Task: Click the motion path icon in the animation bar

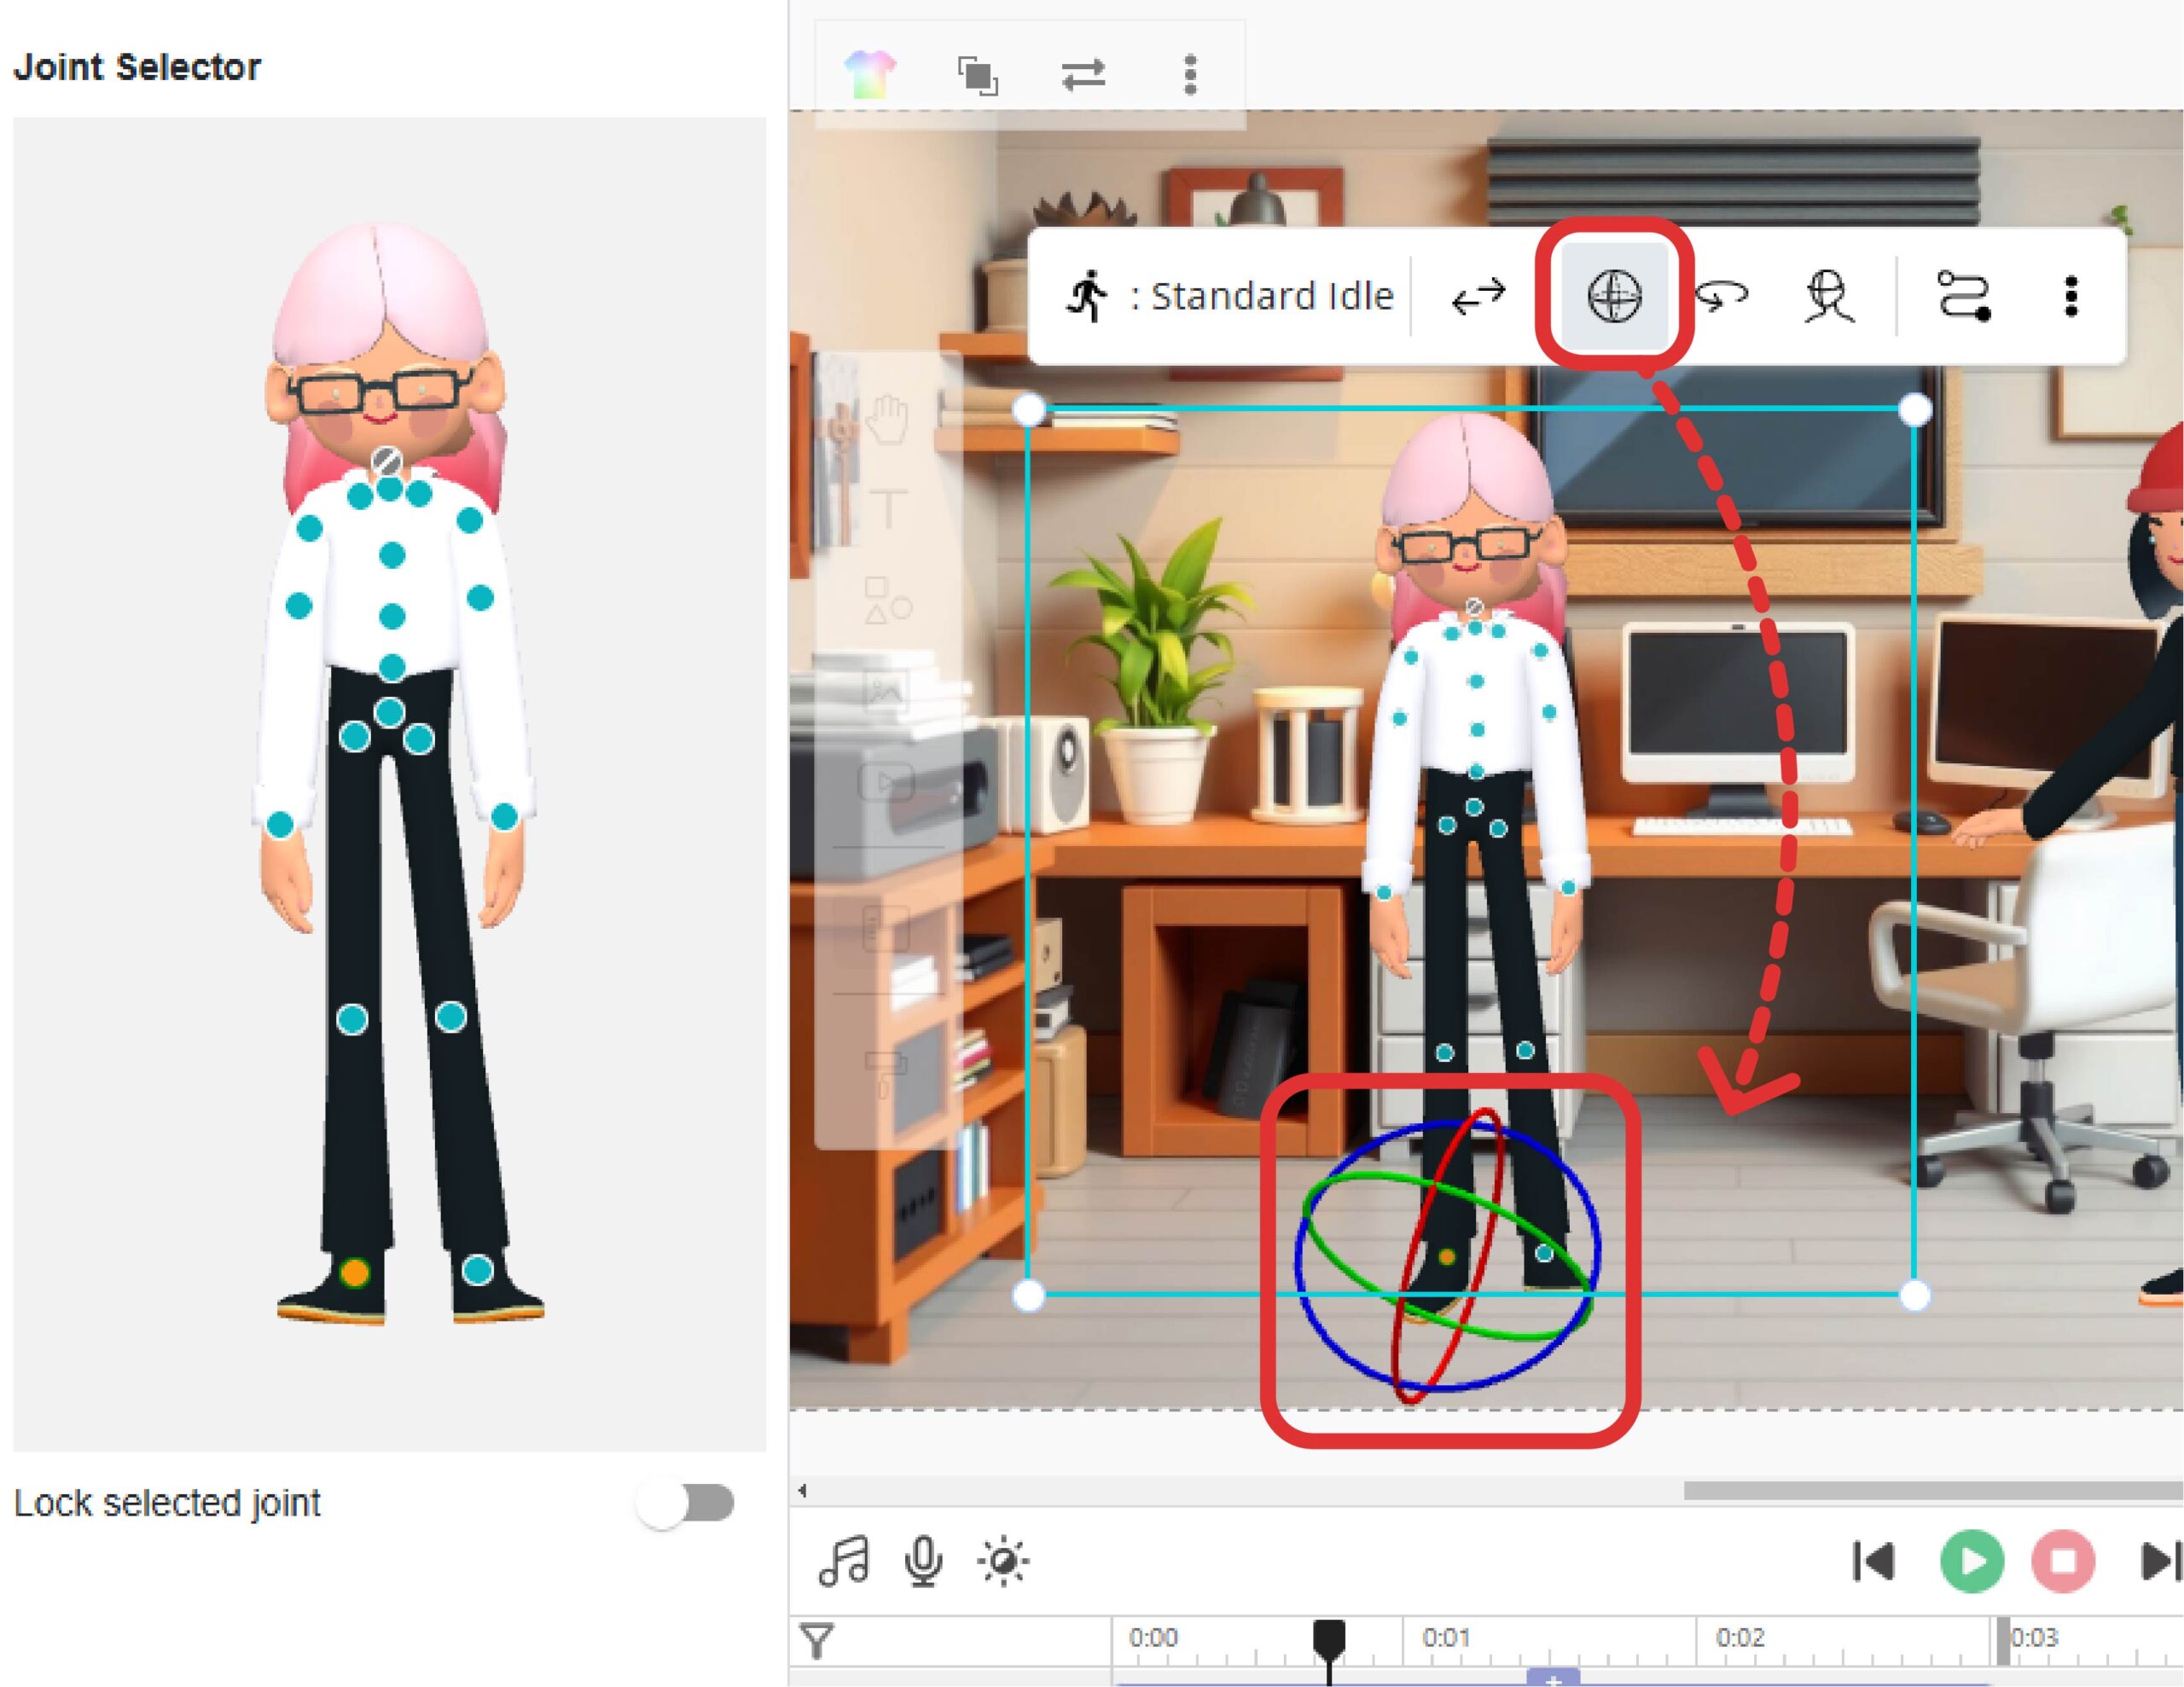Action: [1965, 297]
